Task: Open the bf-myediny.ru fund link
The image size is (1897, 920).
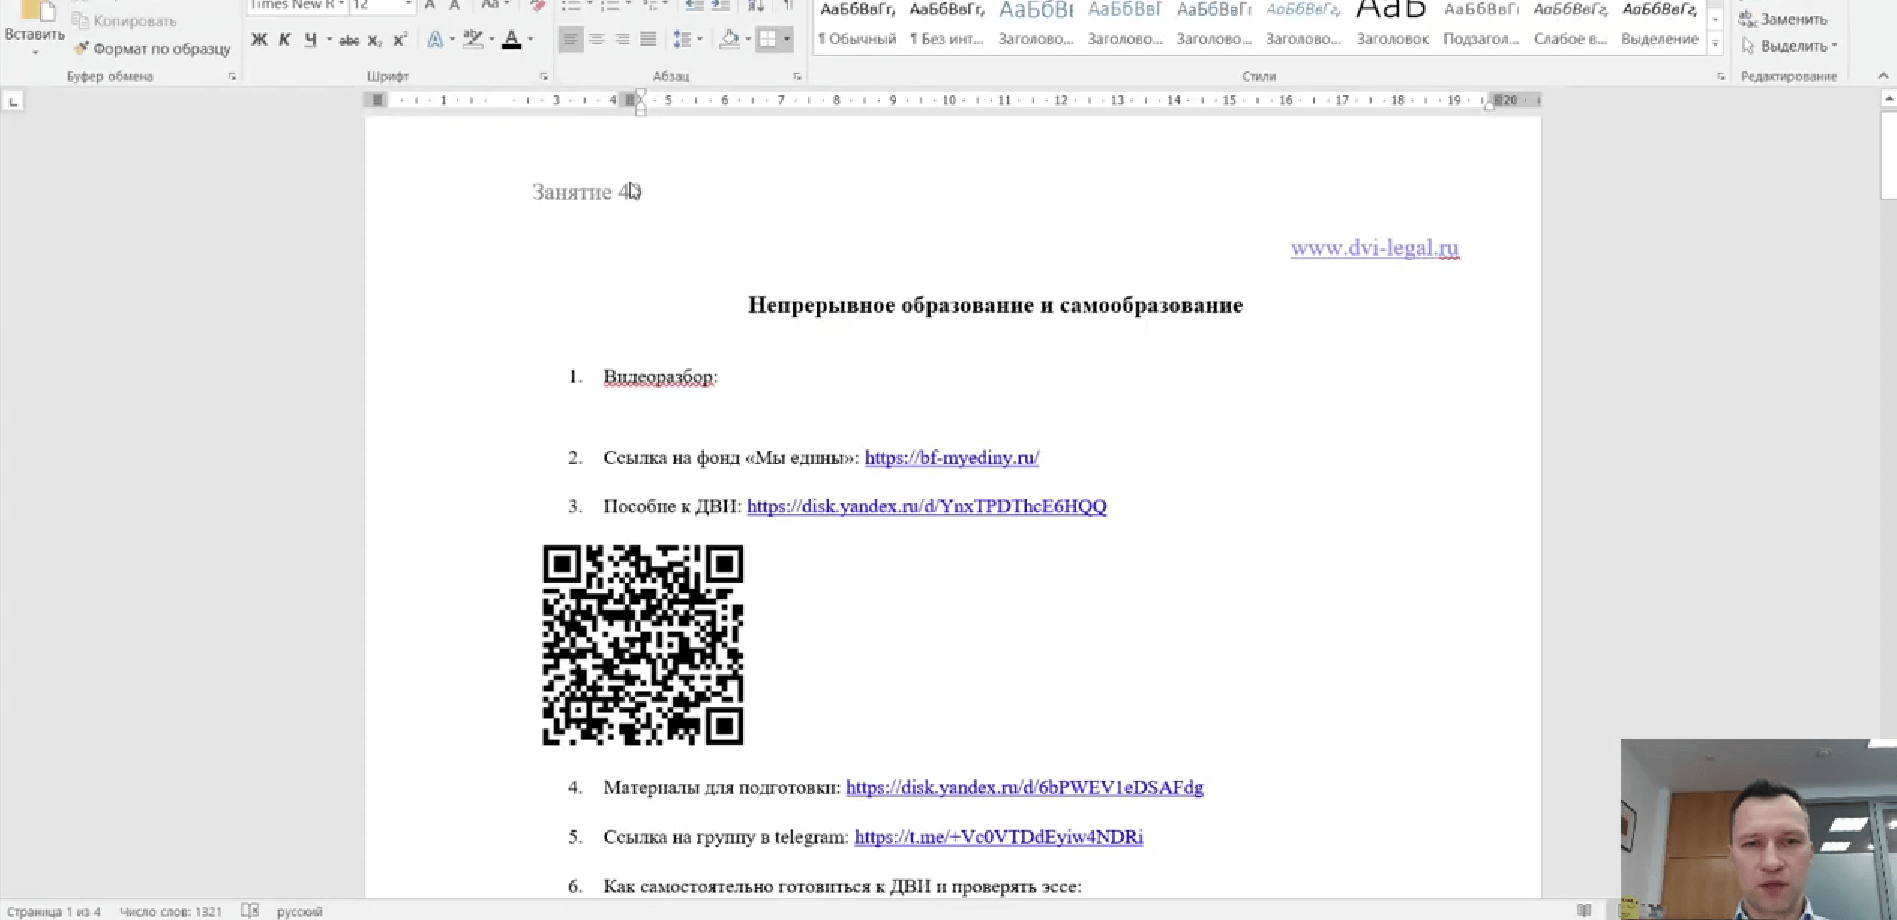Action: 951,457
